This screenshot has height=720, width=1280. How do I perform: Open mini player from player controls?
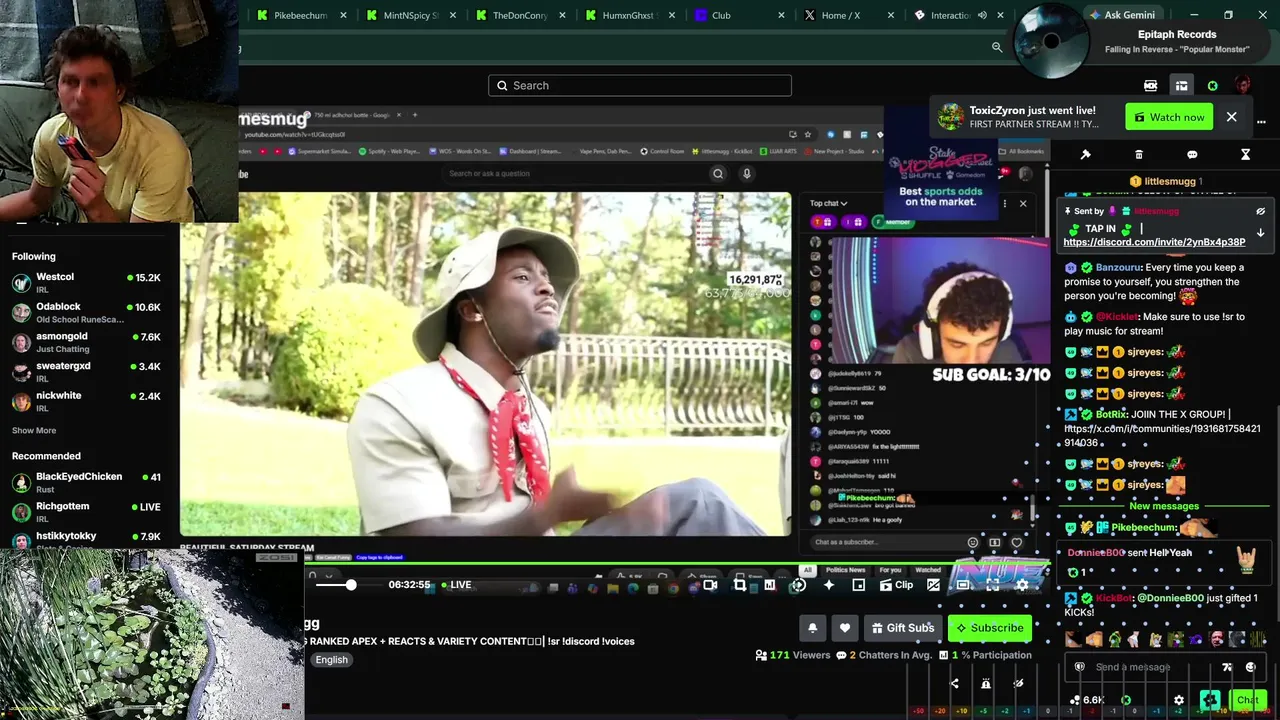coord(858,585)
